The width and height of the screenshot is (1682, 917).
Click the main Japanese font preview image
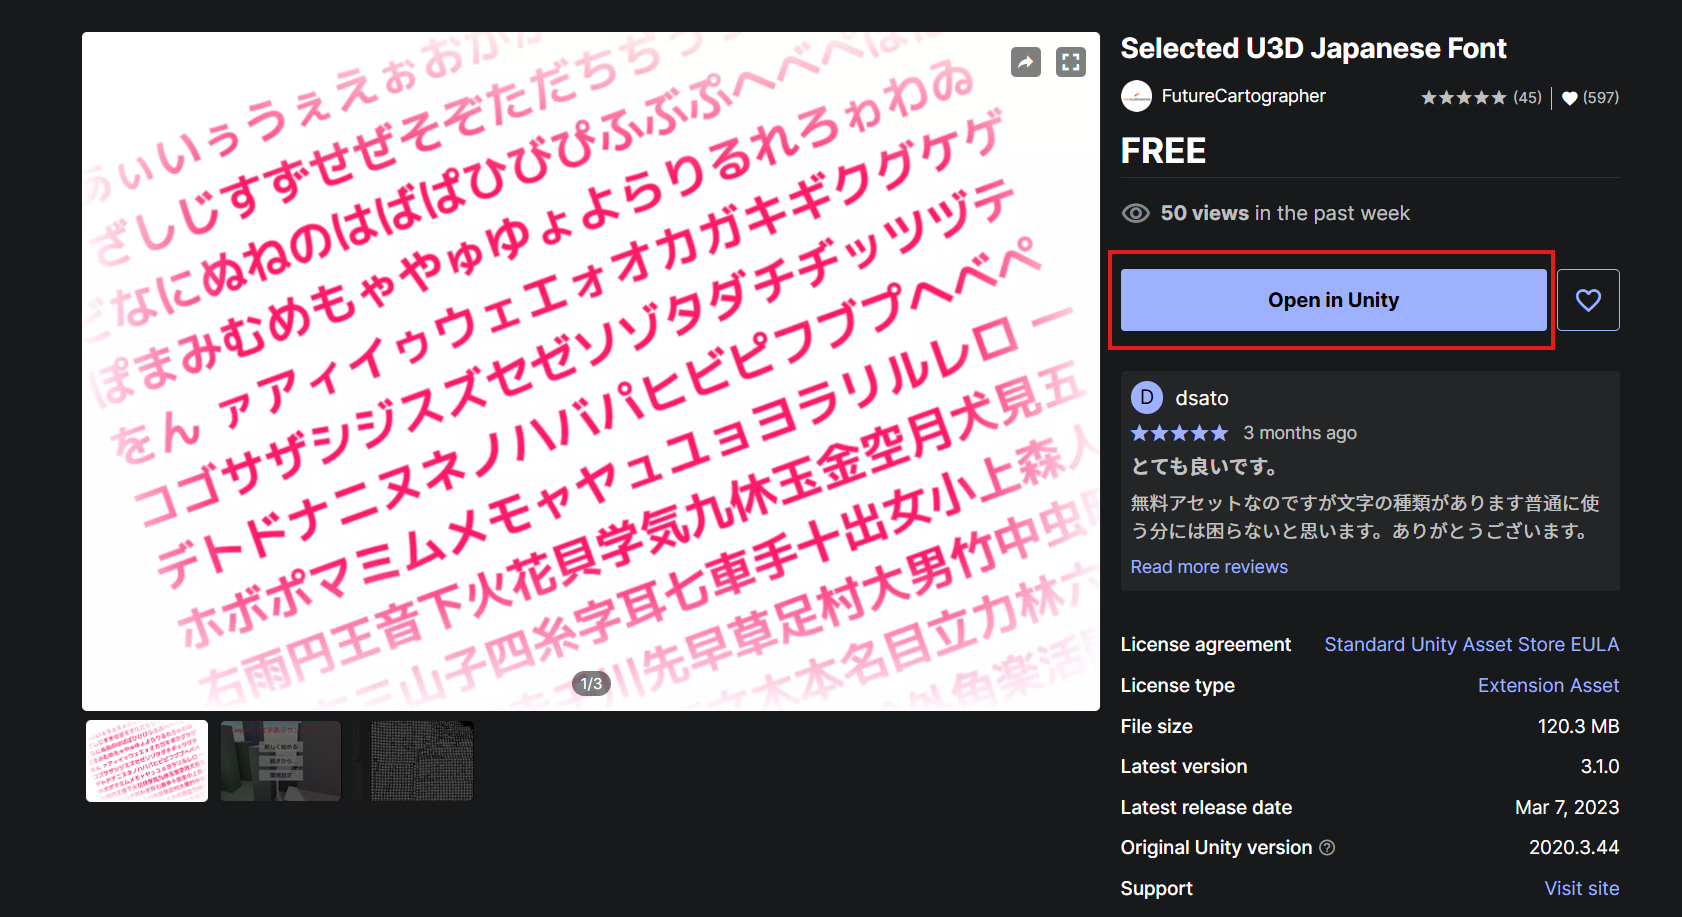pyautogui.click(x=591, y=371)
